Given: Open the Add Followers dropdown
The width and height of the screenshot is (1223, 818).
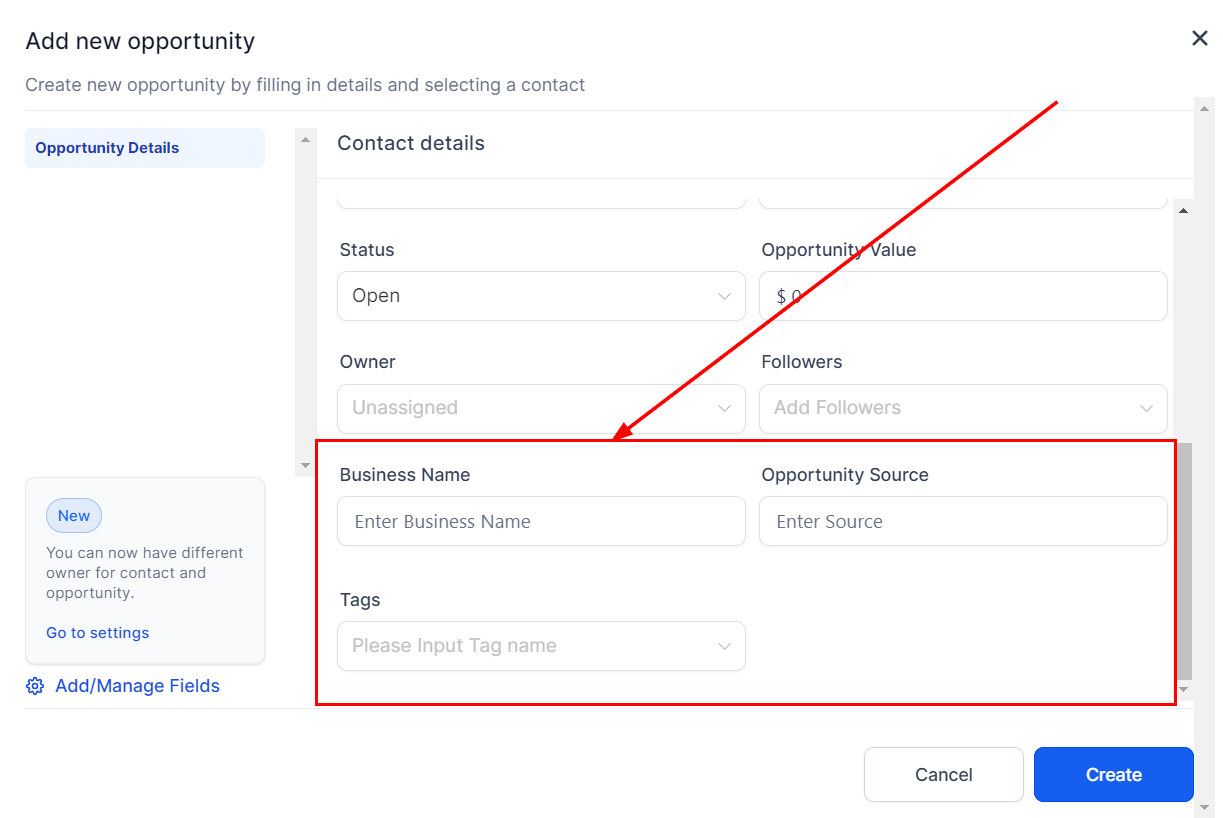Looking at the screenshot, I should point(962,408).
